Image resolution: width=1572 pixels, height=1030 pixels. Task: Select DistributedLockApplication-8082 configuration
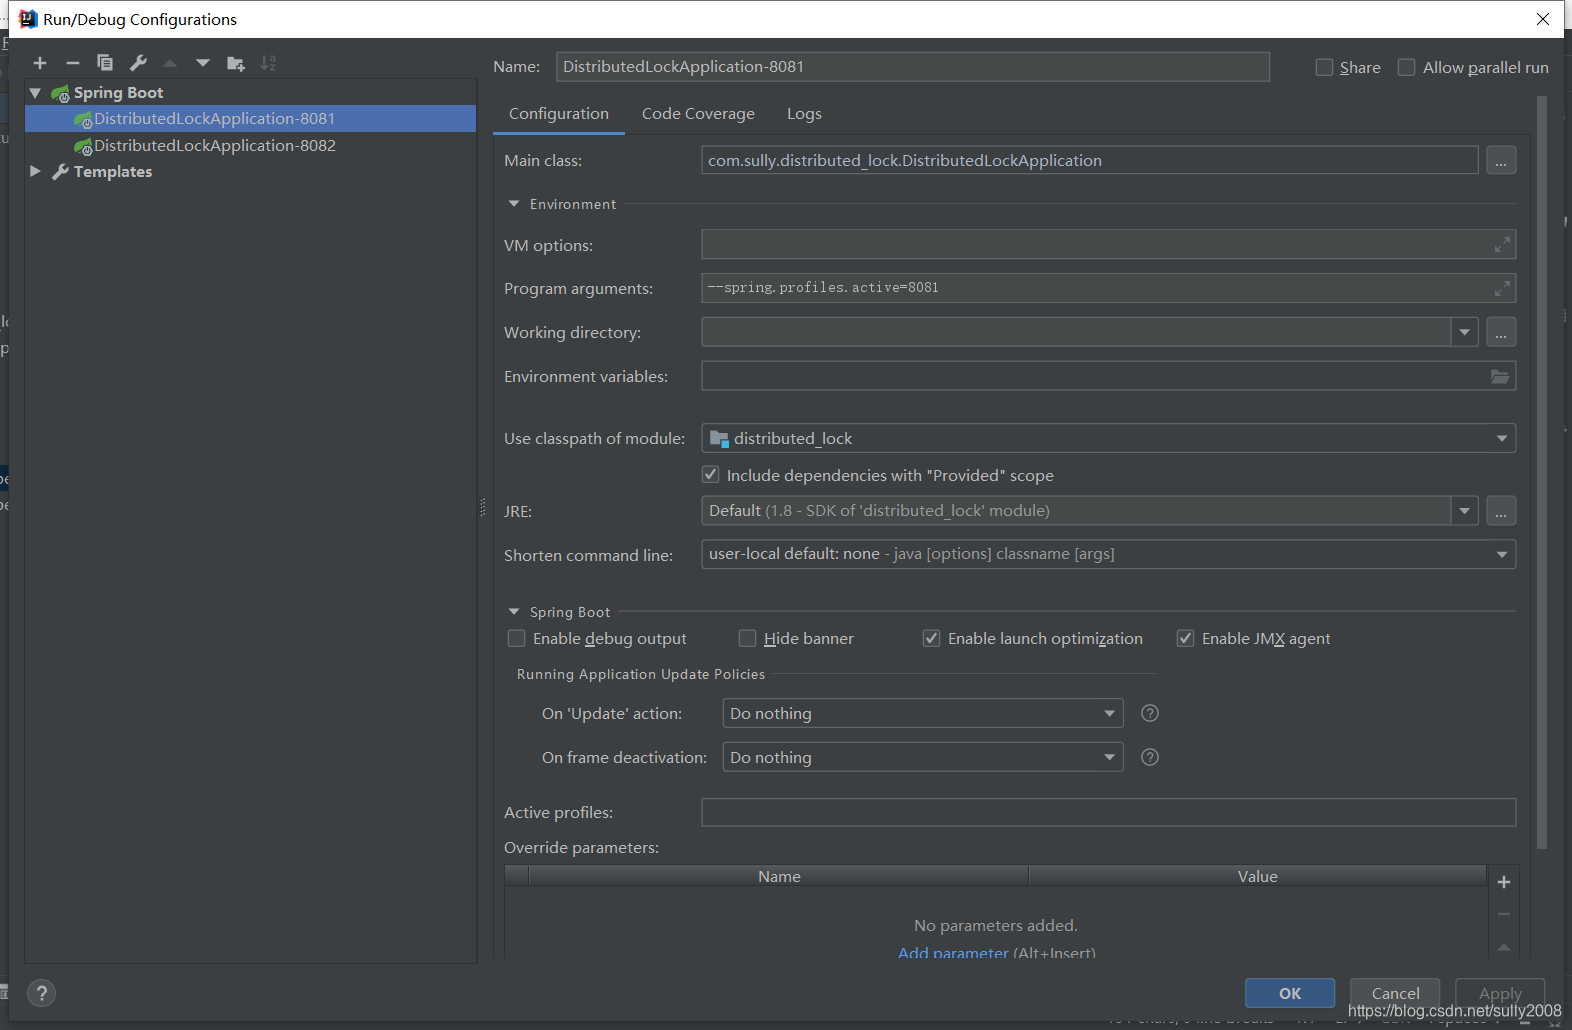click(x=250, y=145)
